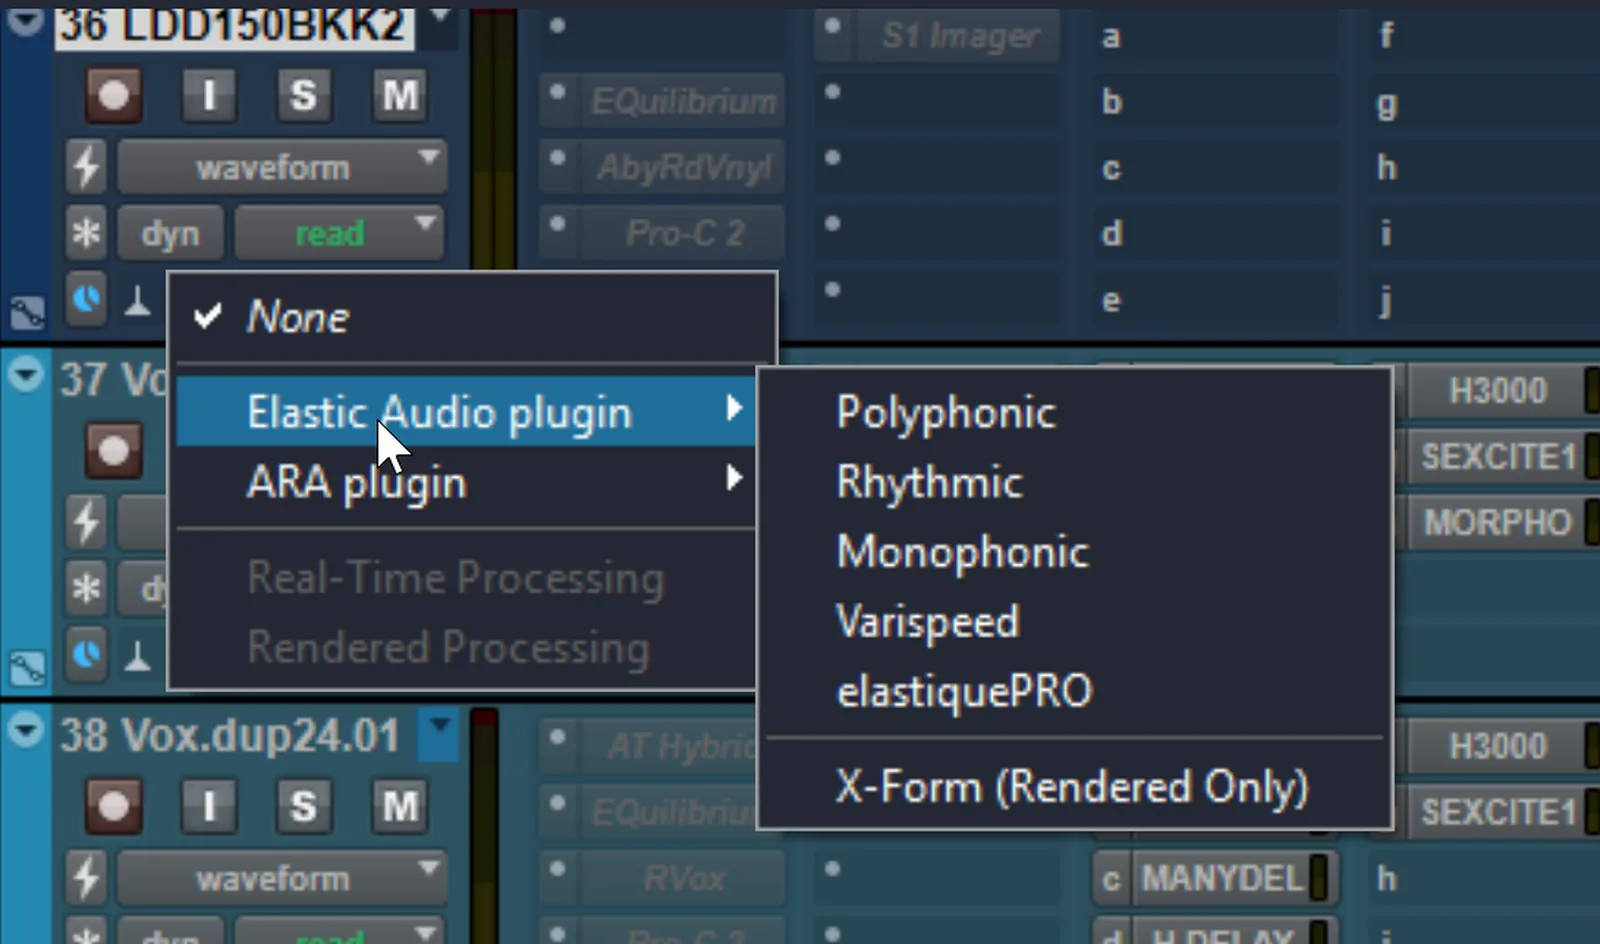Mute track 38 Vox.dup24.01
Viewport: 1600px width, 944px height.
point(400,806)
